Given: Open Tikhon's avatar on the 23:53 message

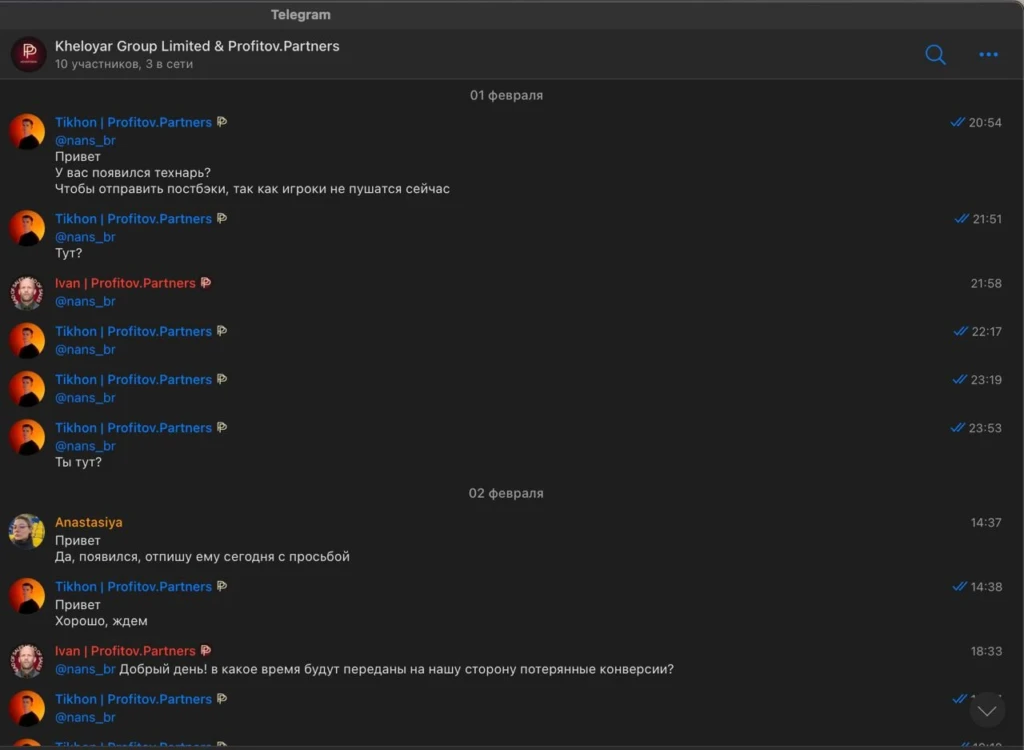Looking at the screenshot, I should pos(27,437).
